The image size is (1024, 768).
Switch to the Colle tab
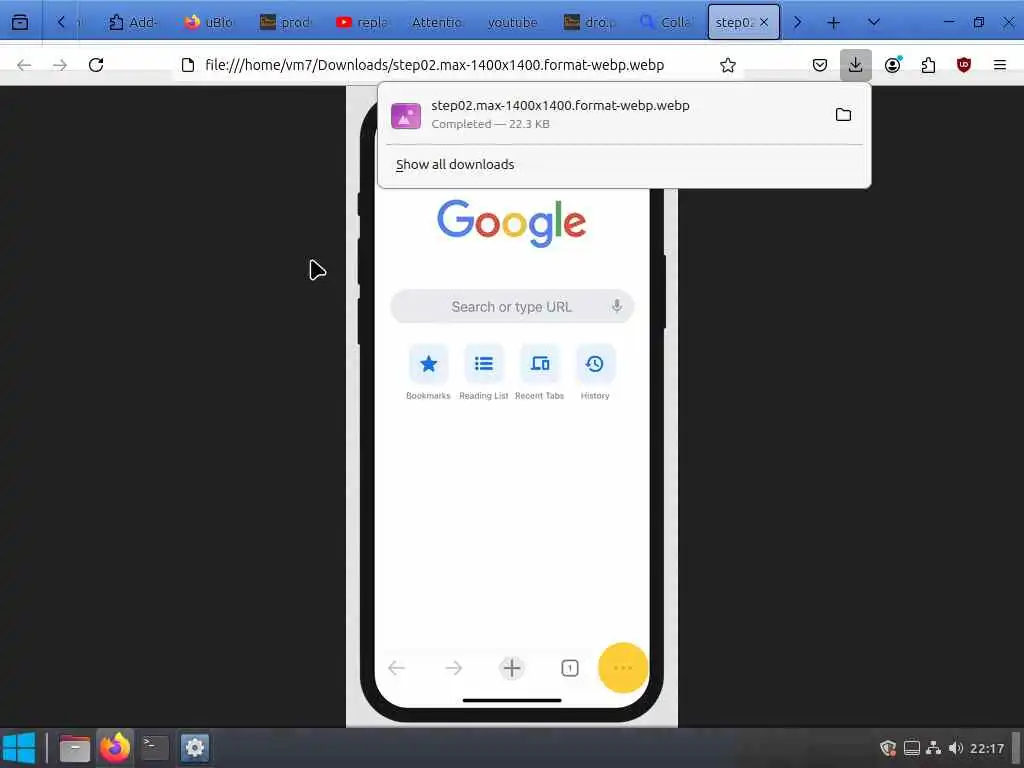point(665,22)
